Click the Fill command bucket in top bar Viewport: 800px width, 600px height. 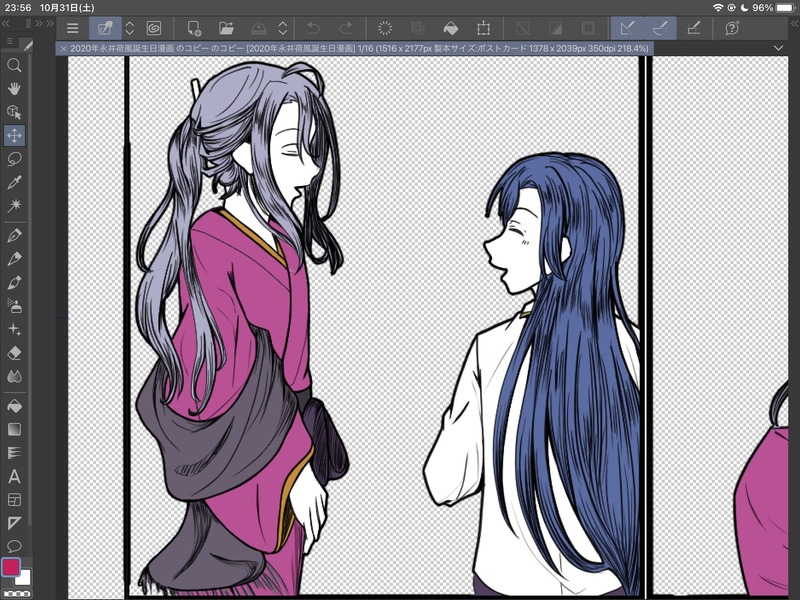click(451, 28)
